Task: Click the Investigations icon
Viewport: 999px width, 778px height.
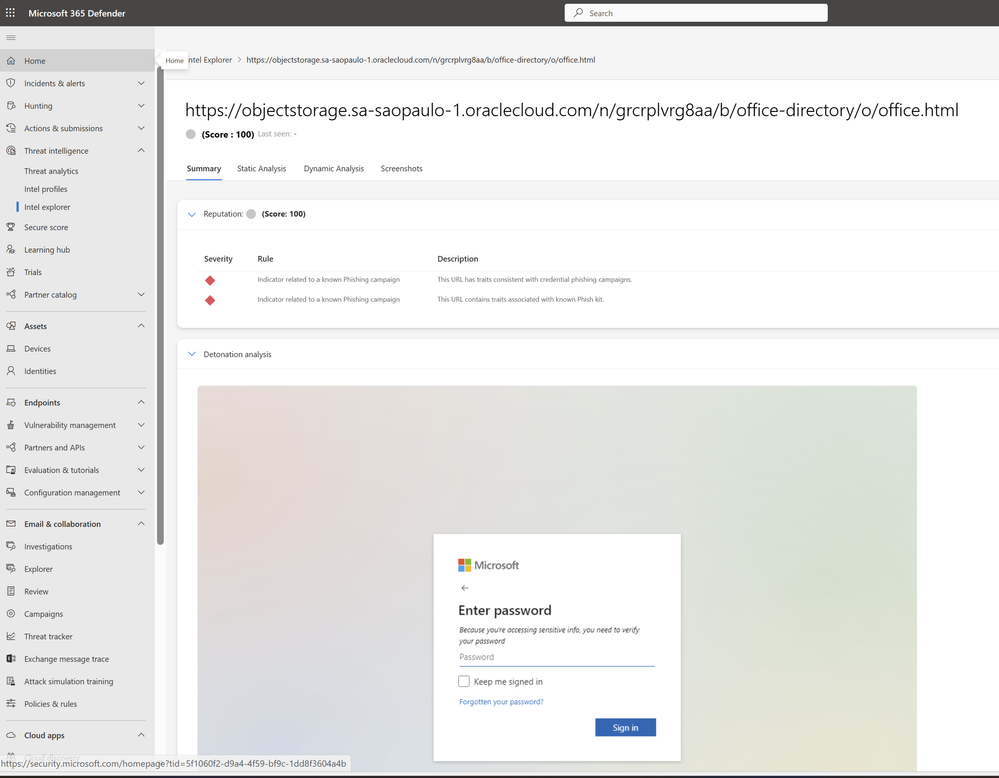Action: [11, 546]
